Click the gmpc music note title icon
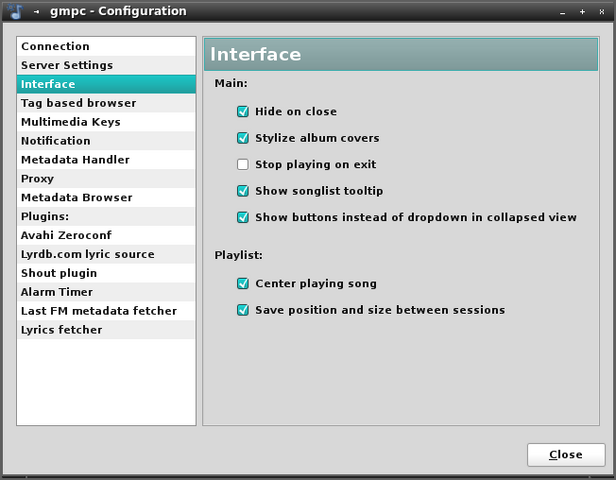Screen dimensions: 616x480 point(15,11)
